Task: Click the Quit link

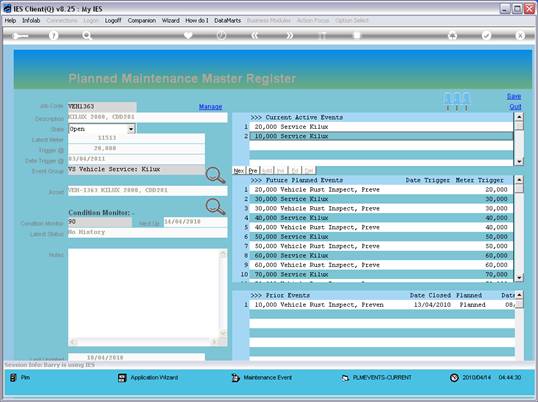Action: (515, 107)
